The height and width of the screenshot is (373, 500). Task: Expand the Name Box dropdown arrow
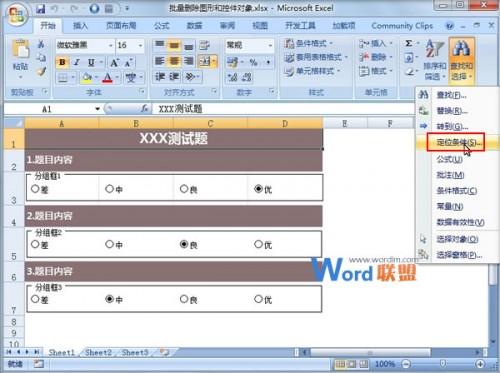pos(97,109)
